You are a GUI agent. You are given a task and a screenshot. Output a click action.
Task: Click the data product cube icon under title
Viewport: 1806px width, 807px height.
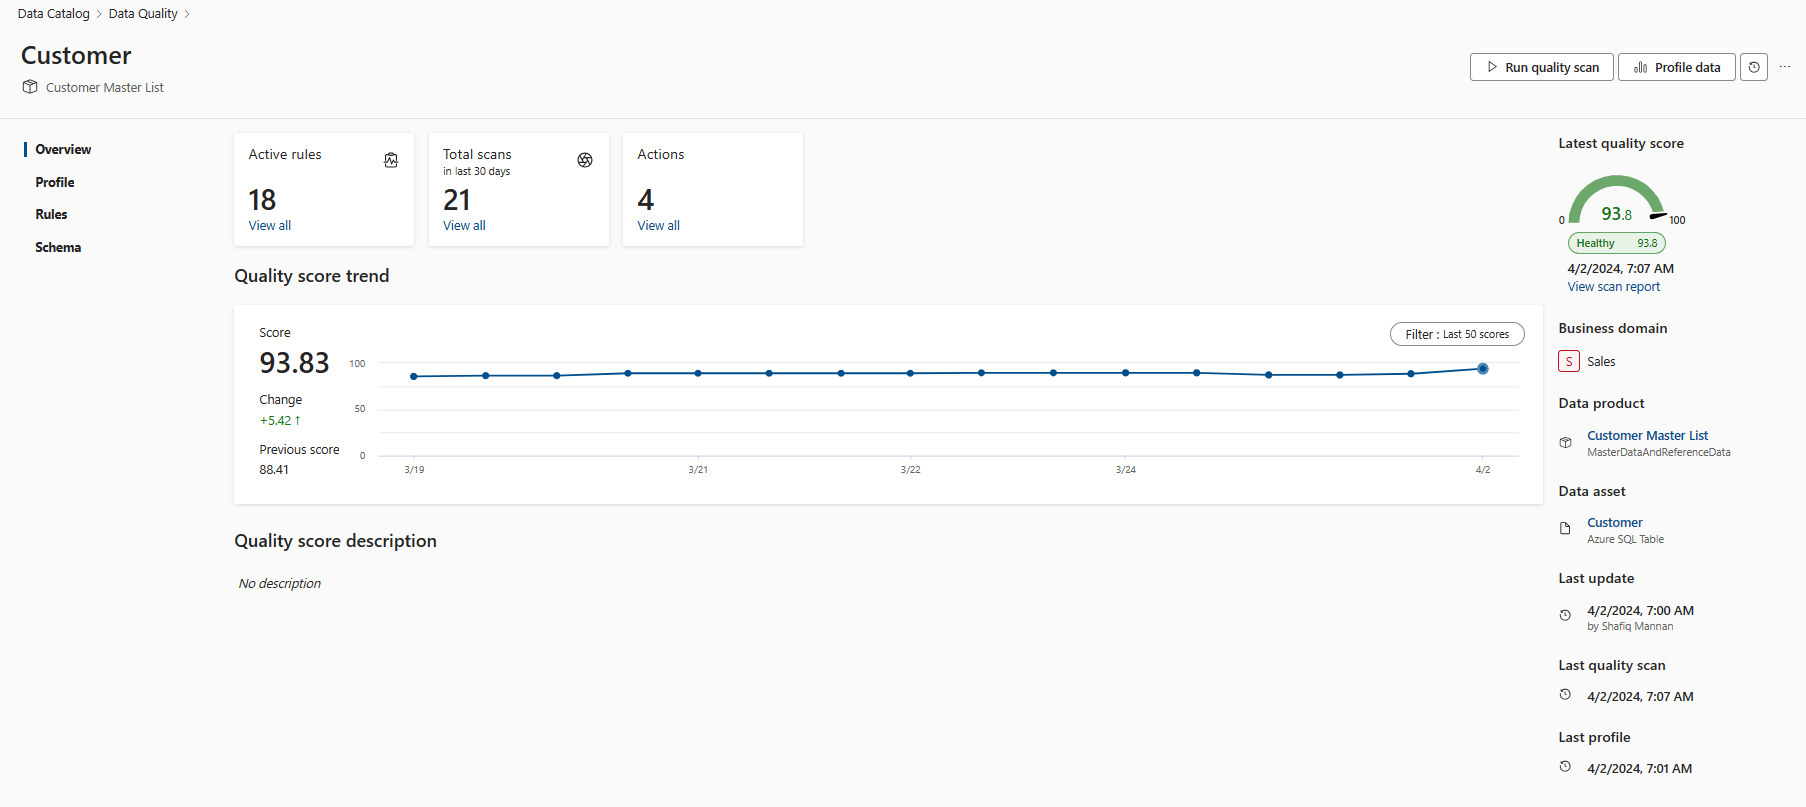click(x=30, y=87)
